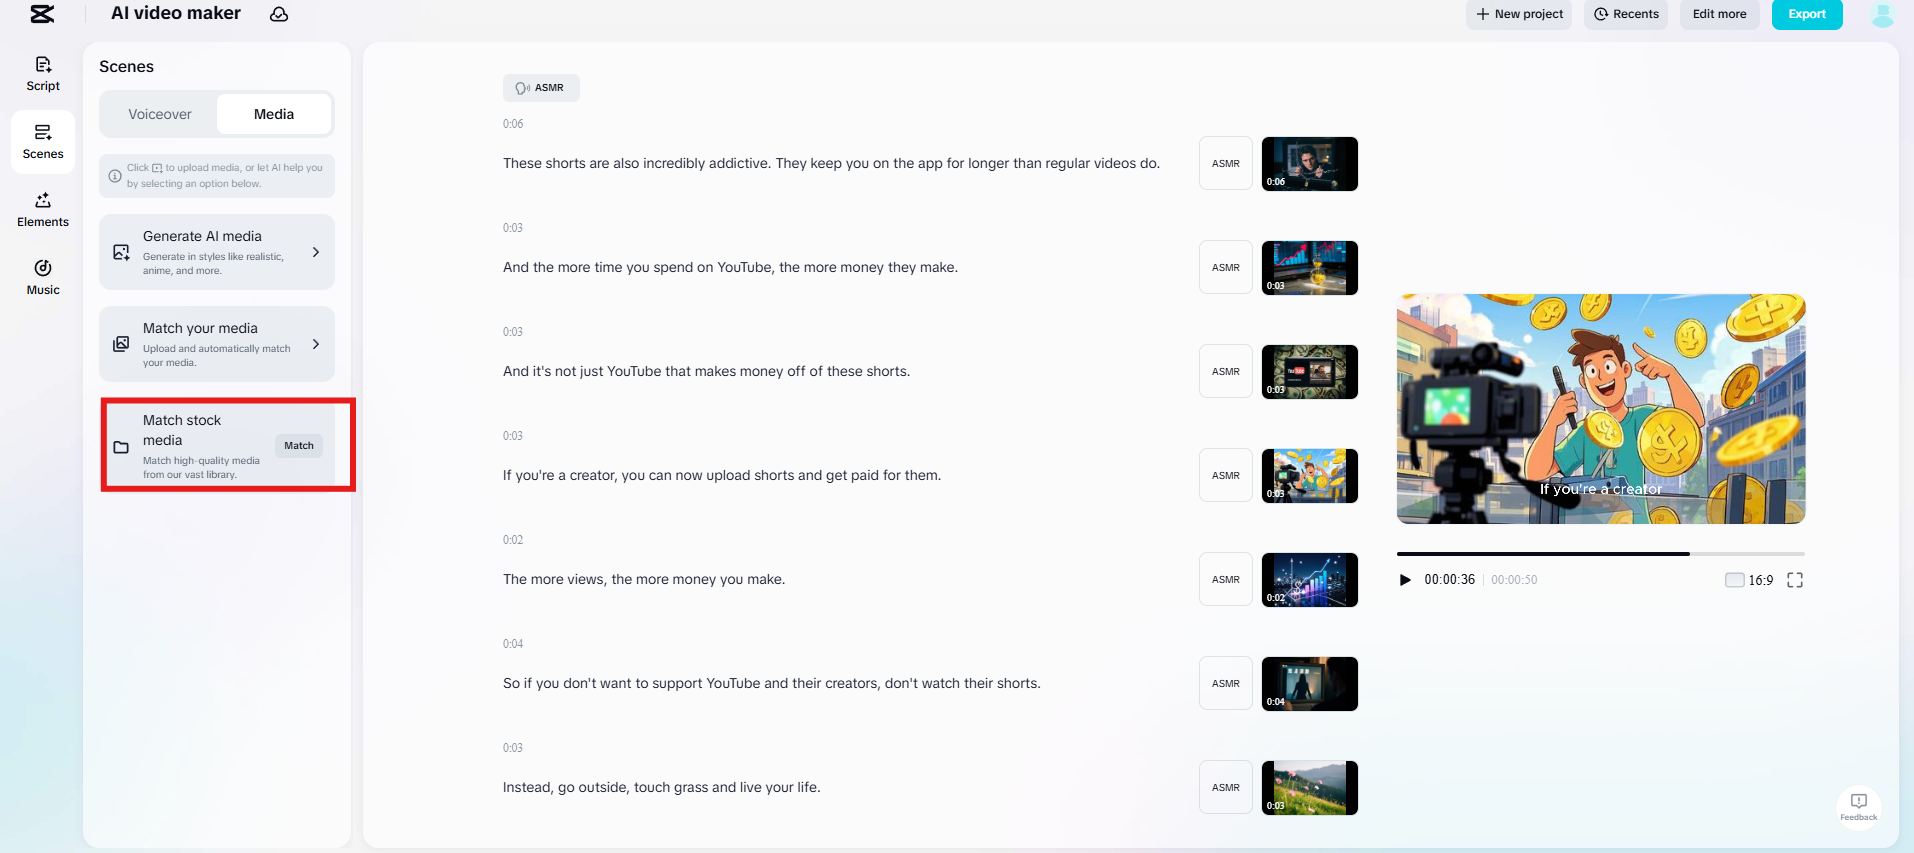Click the current time 00:00:36
The height and width of the screenshot is (853, 1914).
point(1450,580)
